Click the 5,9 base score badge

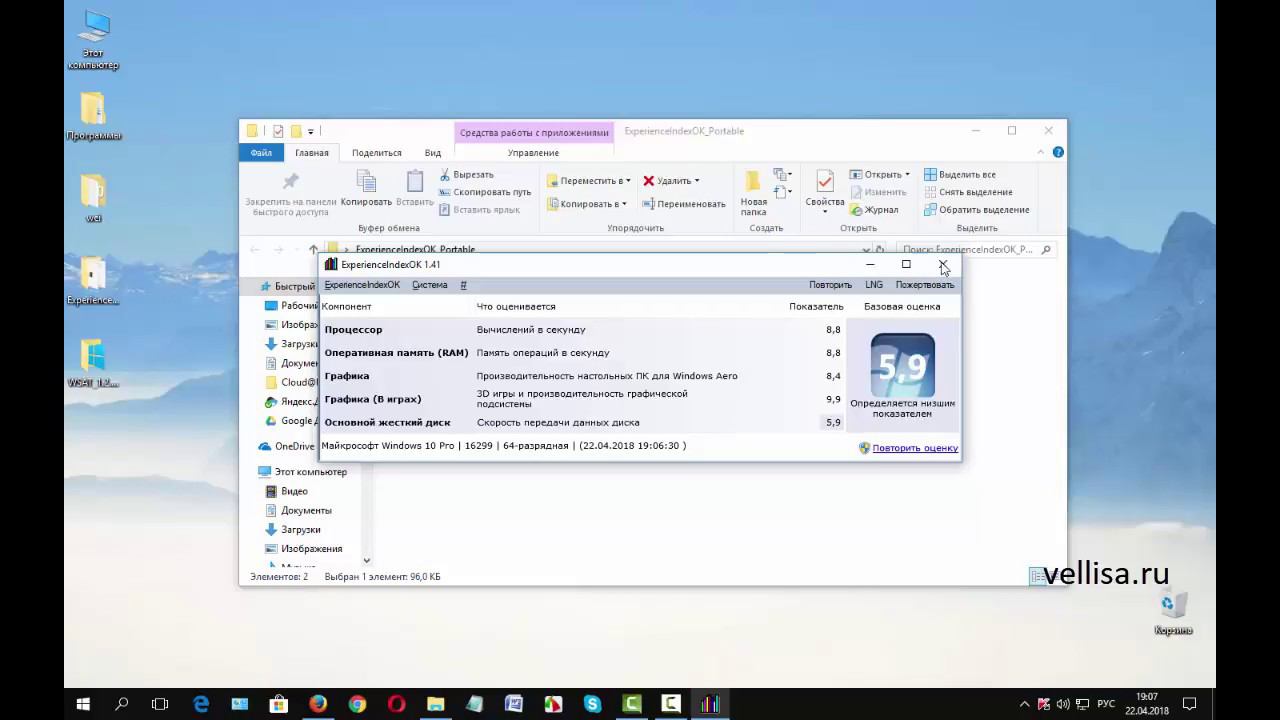coord(902,366)
